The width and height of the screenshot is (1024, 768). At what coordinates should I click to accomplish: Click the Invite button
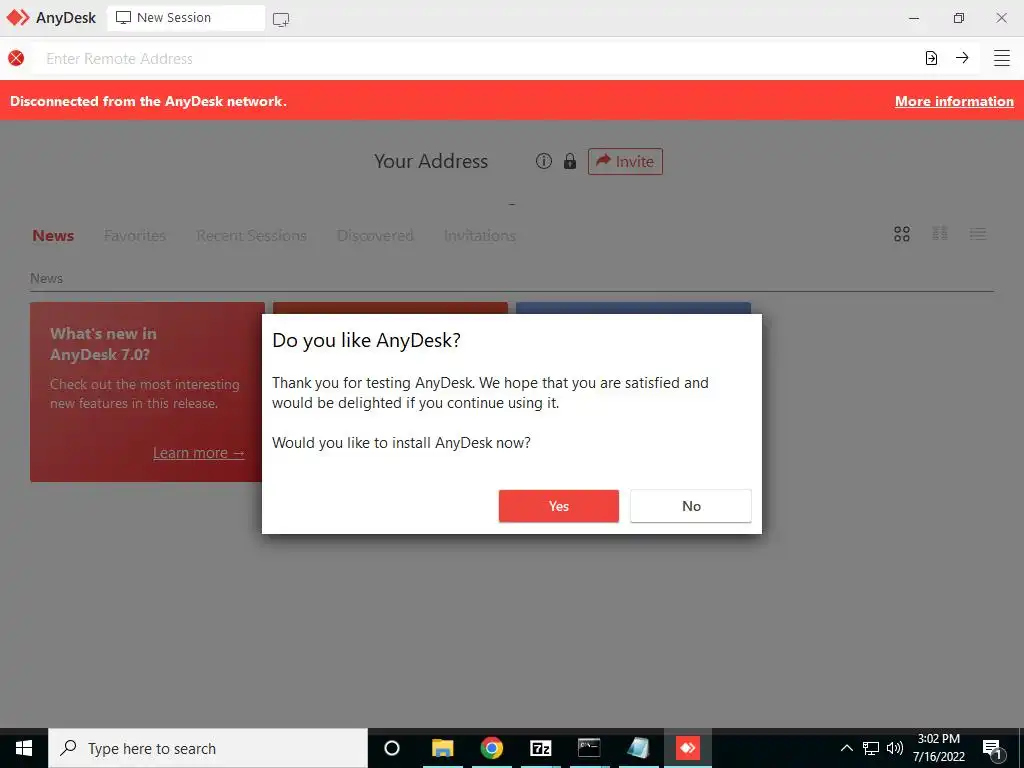tap(625, 161)
